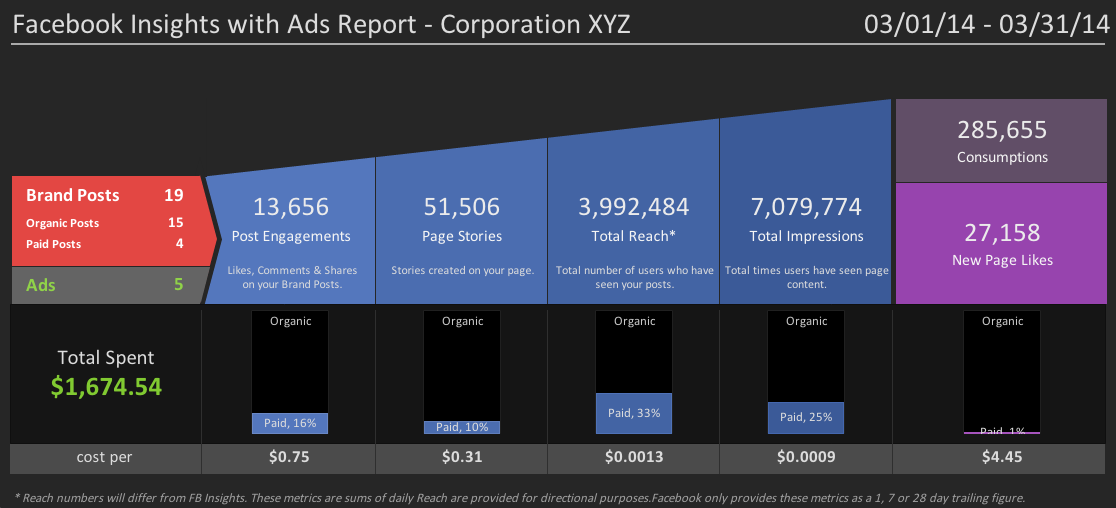
Task: Click the 'Paid, 33%' bar segment
Action: [x=634, y=413]
